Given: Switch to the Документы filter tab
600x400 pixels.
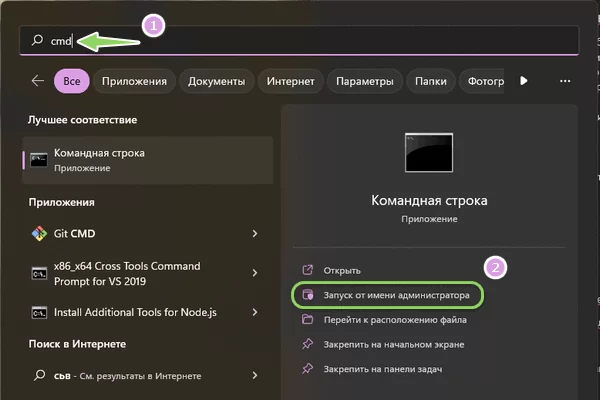Looking at the screenshot, I should pos(216,81).
